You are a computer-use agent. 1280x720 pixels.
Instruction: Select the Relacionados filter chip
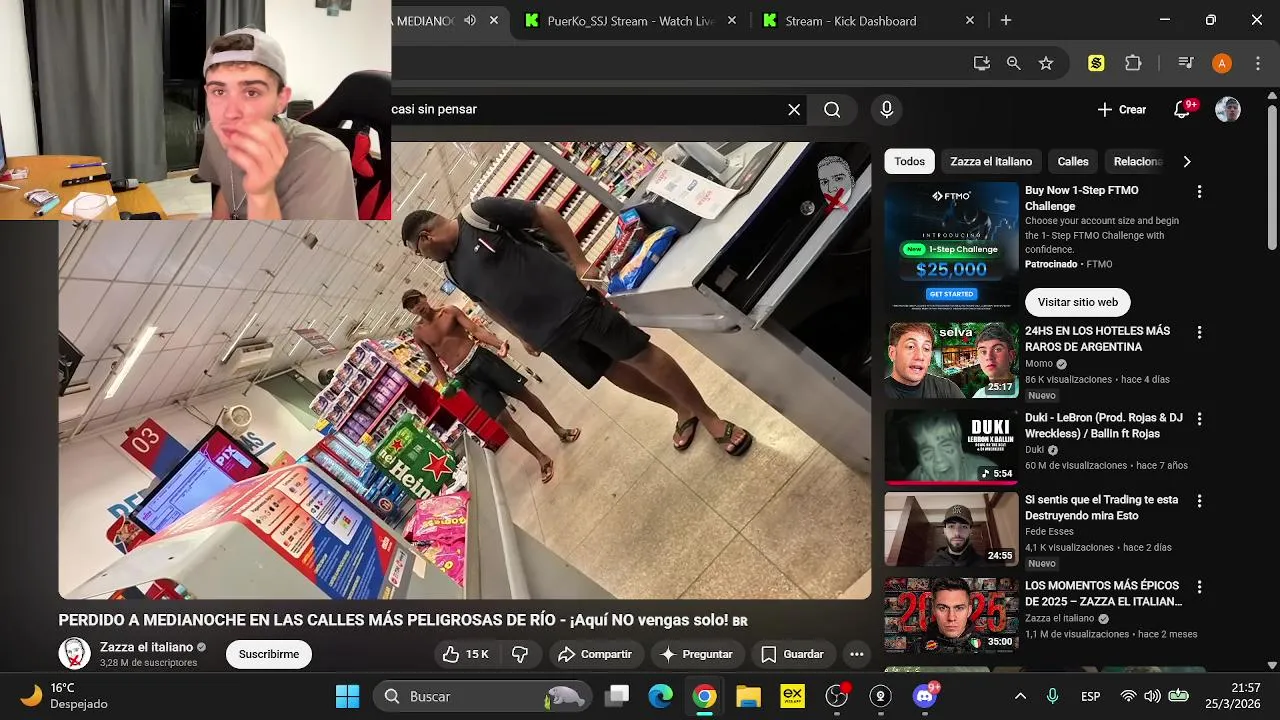pyautogui.click(x=1138, y=161)
